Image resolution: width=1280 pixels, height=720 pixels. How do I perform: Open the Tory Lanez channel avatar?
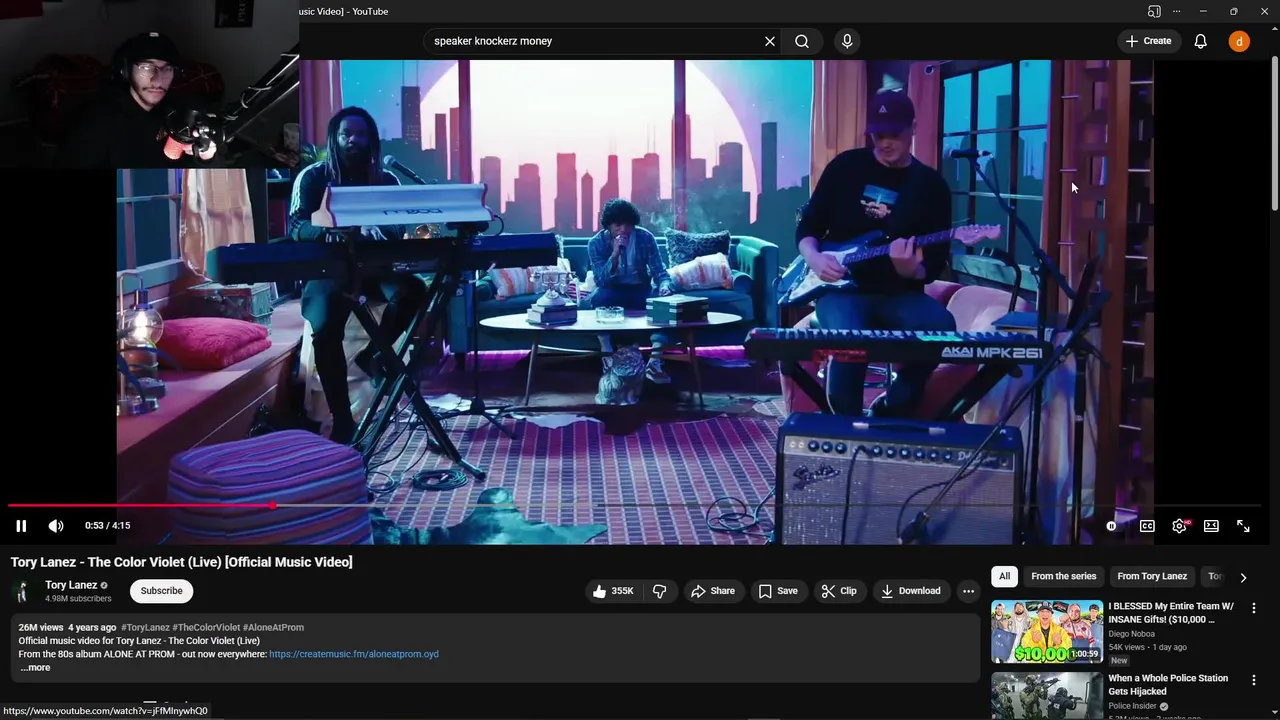[24, 591]
